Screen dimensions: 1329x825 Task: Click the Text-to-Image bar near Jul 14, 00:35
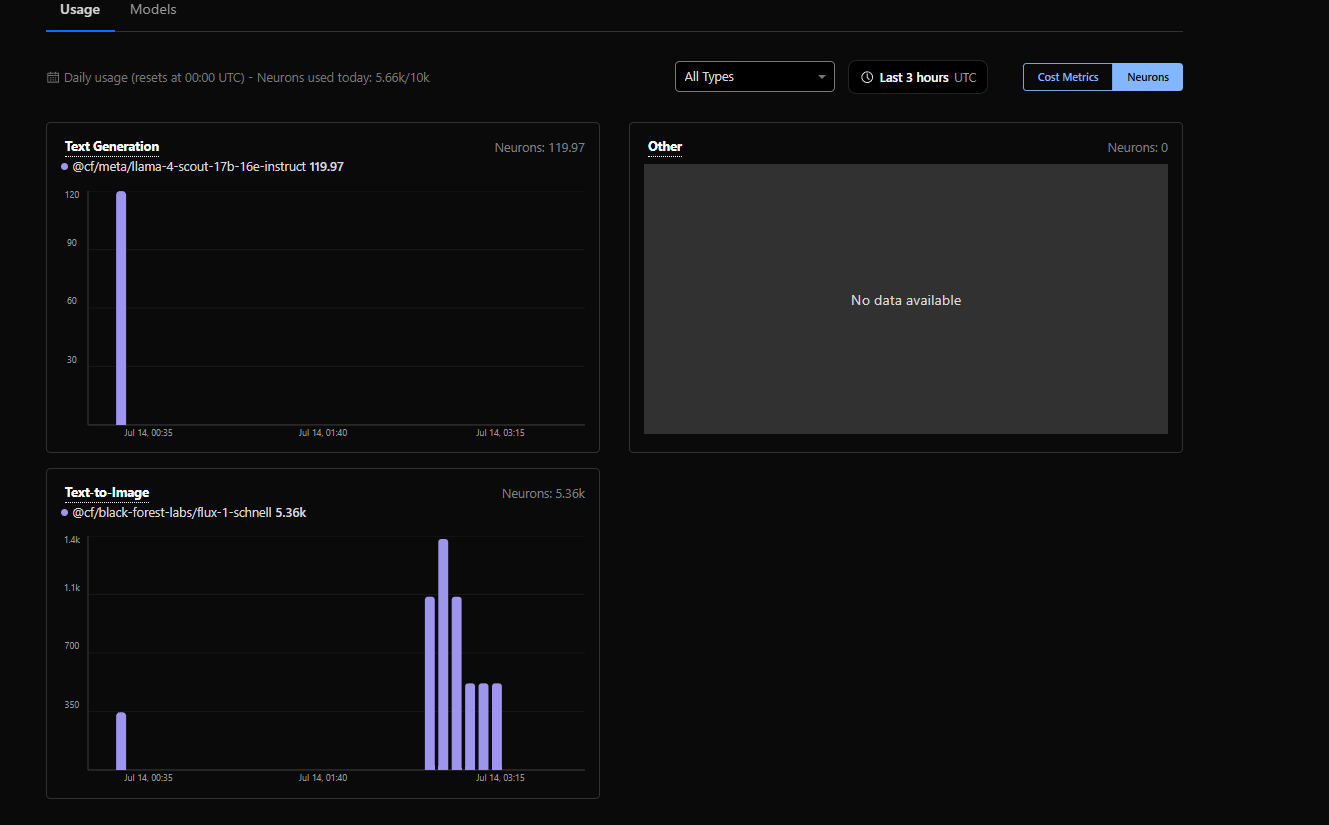[121, 741]
